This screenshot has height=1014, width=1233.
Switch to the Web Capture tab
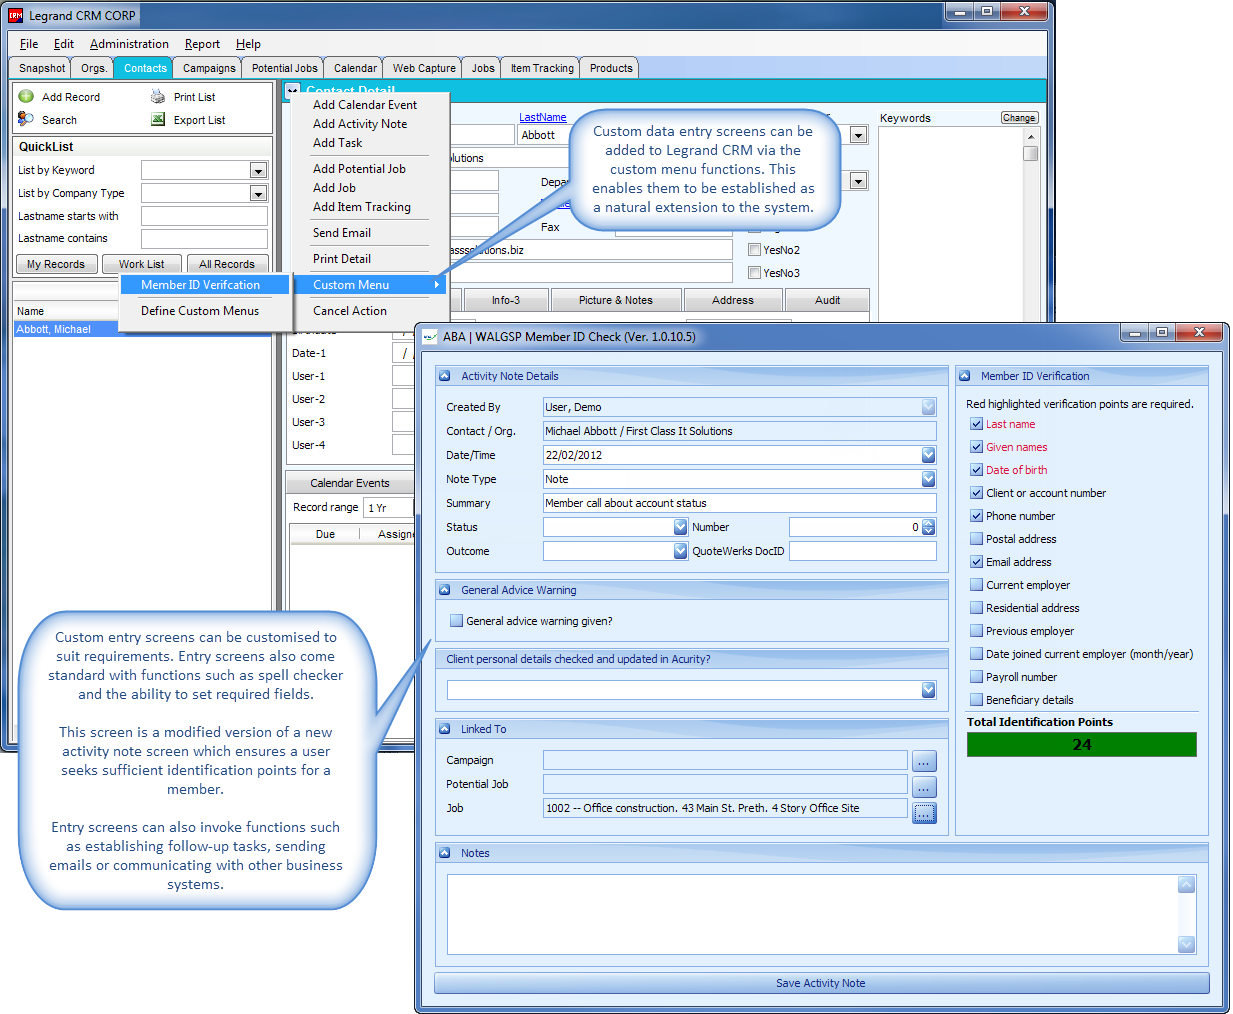point(424,68)
